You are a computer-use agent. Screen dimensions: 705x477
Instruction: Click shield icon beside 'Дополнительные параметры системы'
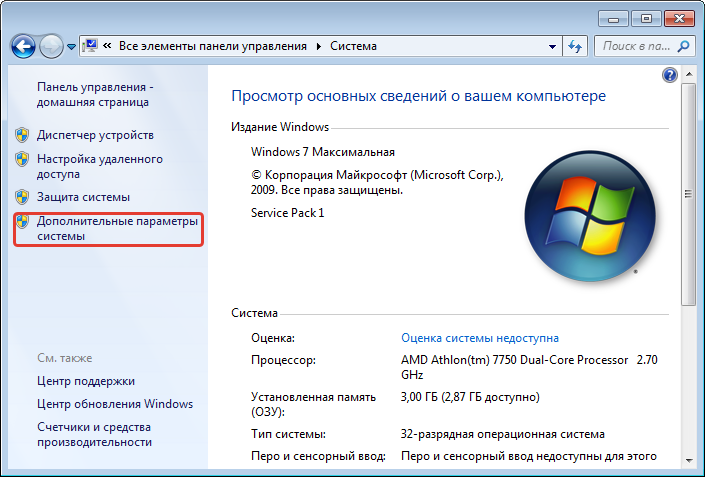pyautogui.click(x=22, y=221)
